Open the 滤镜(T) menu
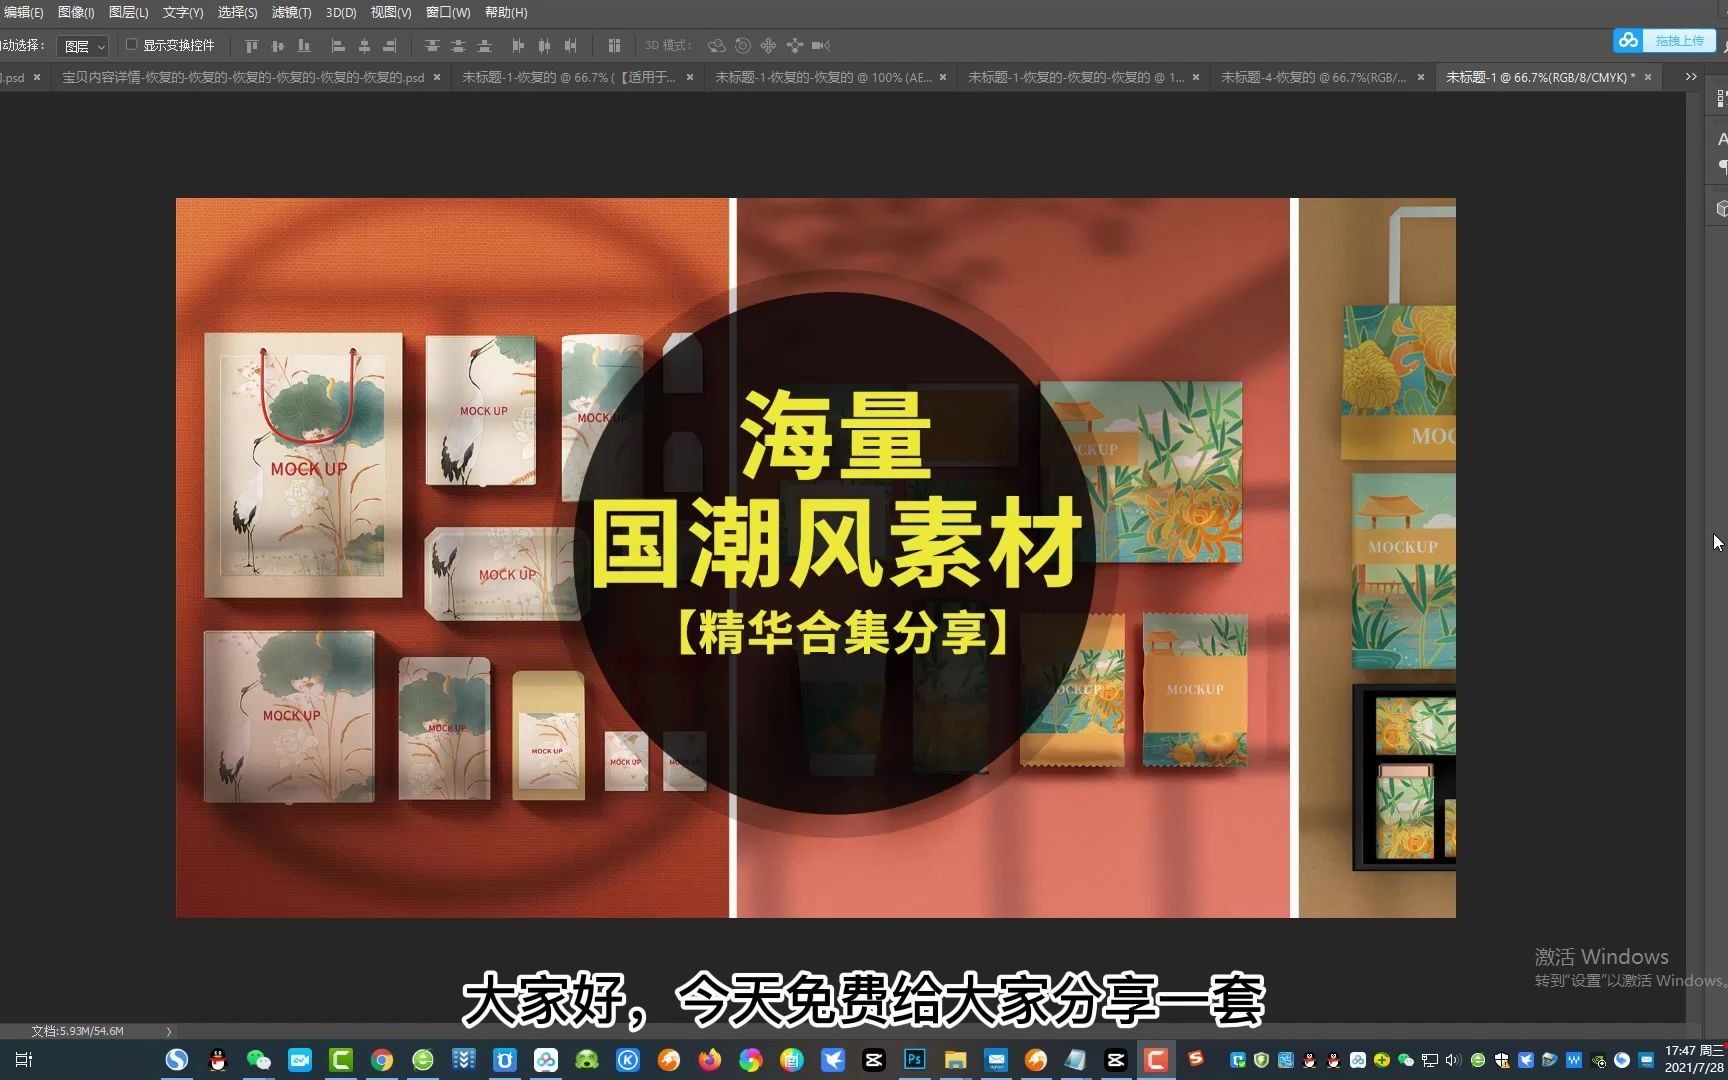The height and width of the screenshot is (1080, 1728). [291, 12]
